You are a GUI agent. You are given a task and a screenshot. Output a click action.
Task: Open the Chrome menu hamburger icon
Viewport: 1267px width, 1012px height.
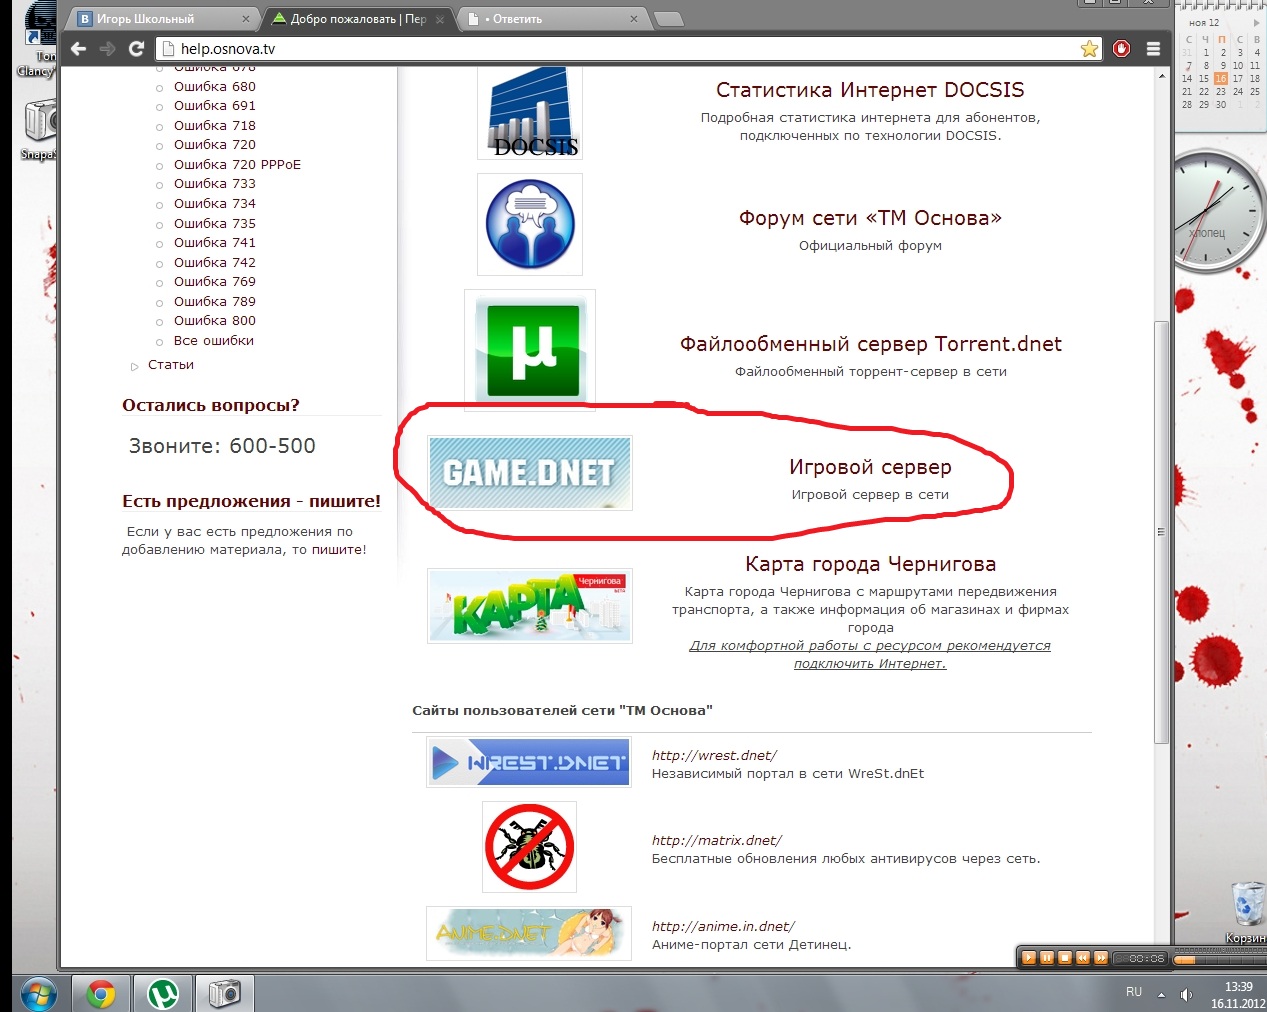click(1153, 49)
